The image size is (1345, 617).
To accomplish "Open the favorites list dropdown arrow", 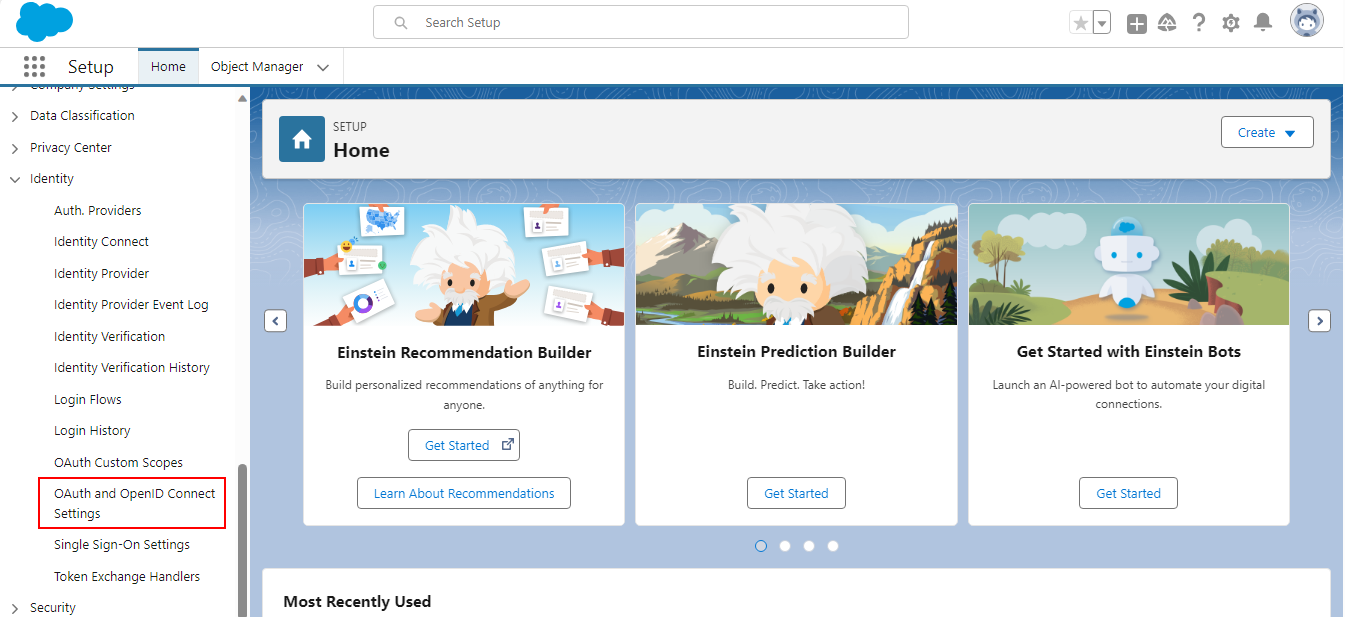I will click(x=1102, y=23).
